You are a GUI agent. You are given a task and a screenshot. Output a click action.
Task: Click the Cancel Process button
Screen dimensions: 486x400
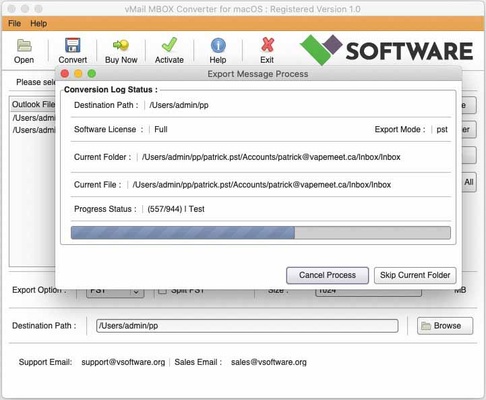click(327, 275)
